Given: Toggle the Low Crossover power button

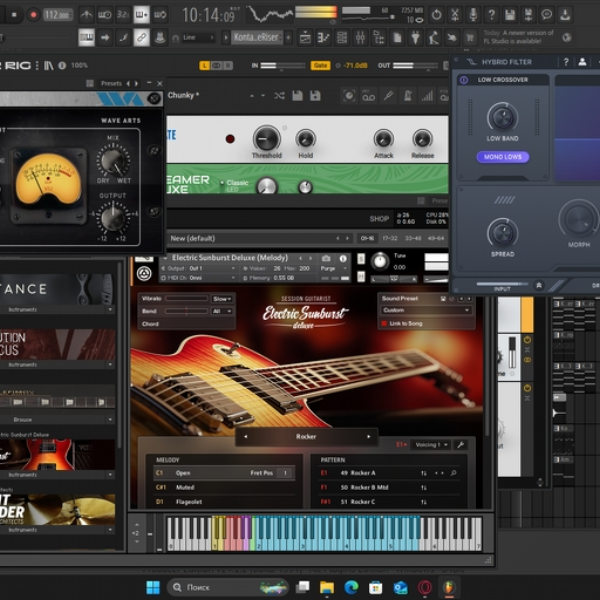Looking at the screenshot, I should [x=464, y=80].
